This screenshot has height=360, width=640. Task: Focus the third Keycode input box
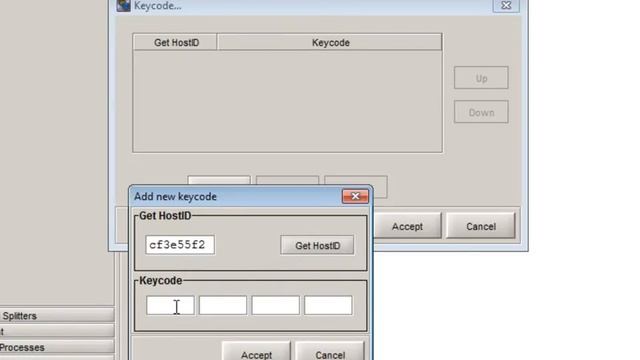[276, 305]
